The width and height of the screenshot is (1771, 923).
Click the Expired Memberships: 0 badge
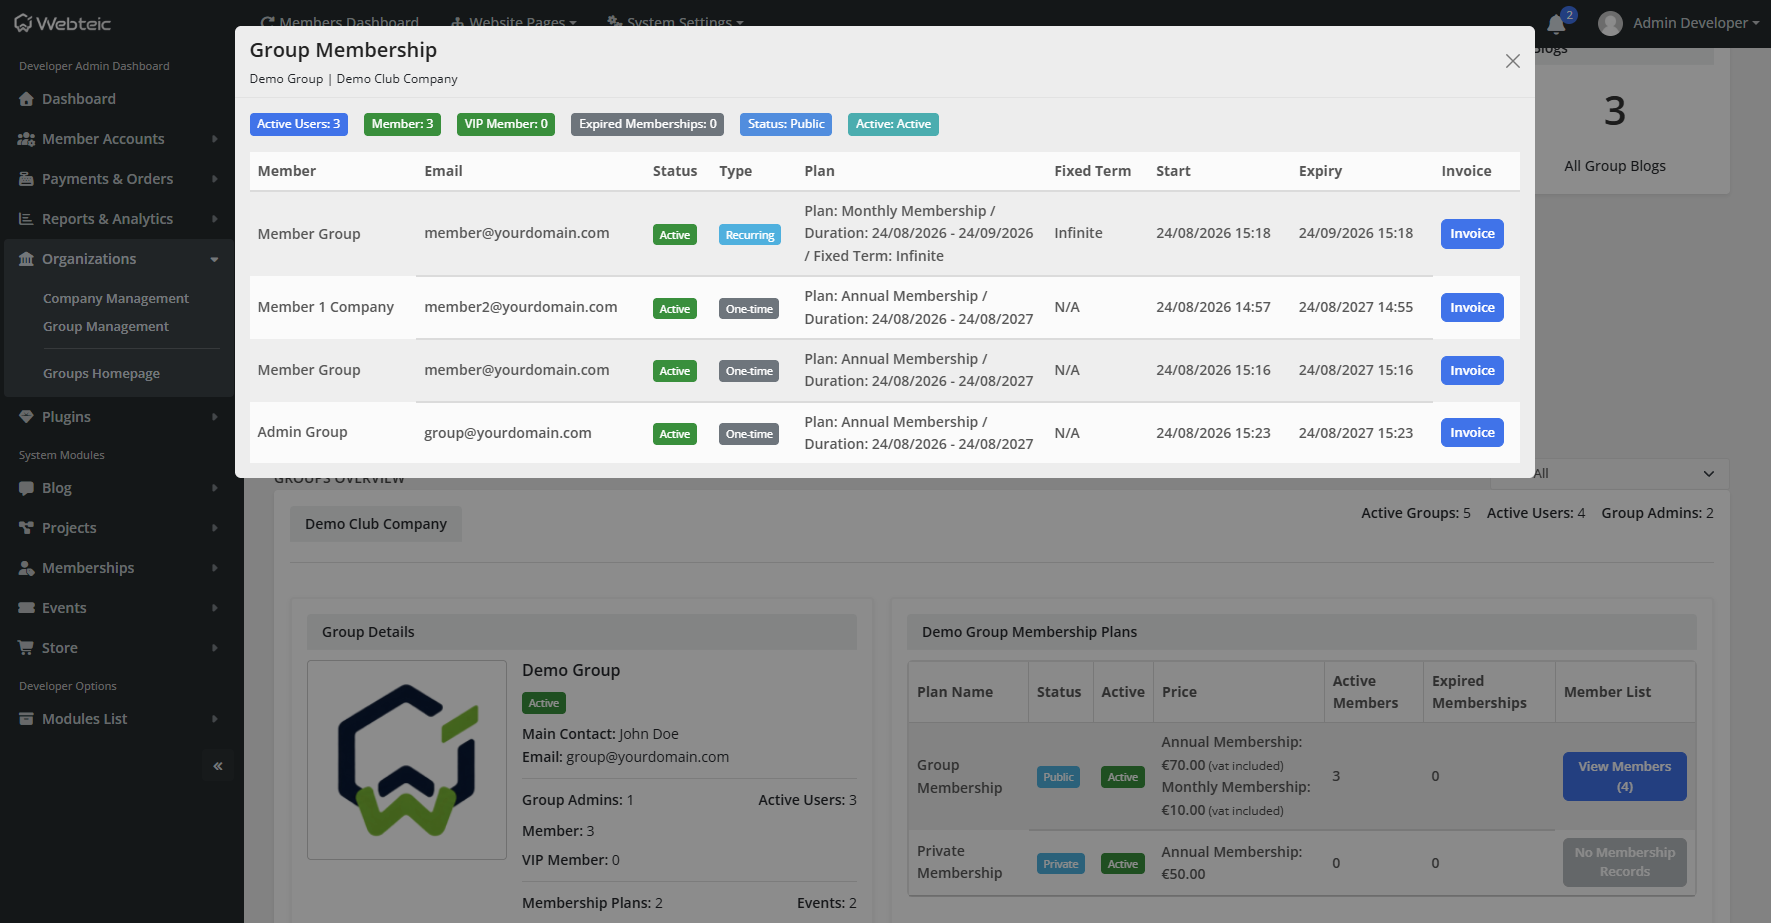tap(648, 124)
